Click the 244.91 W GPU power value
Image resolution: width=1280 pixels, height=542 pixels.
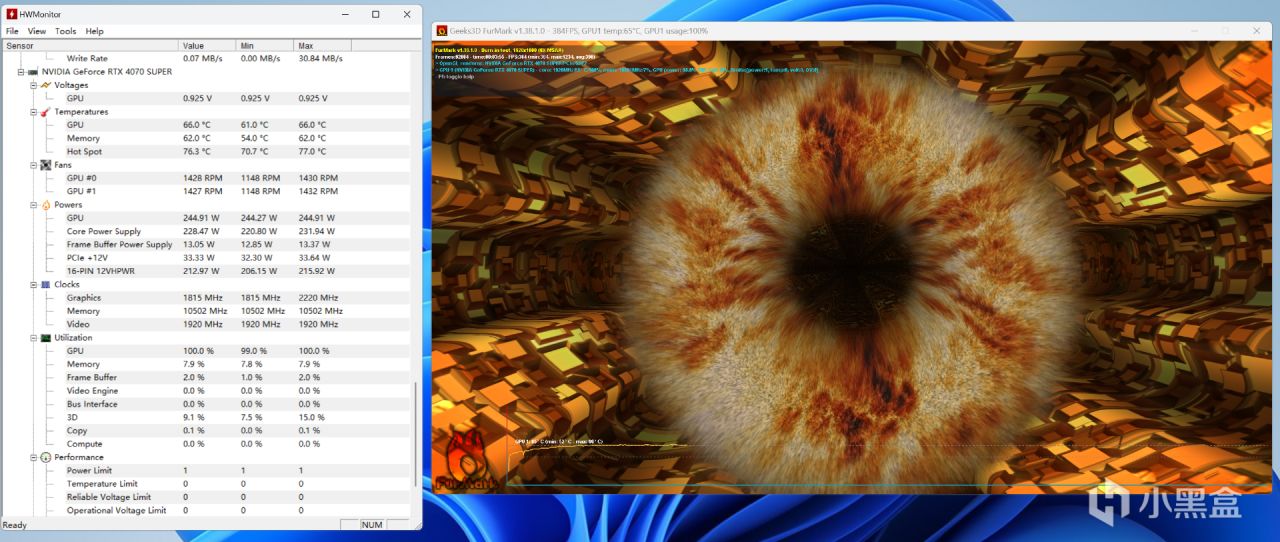pyautogui.click(x=202, y=218)
